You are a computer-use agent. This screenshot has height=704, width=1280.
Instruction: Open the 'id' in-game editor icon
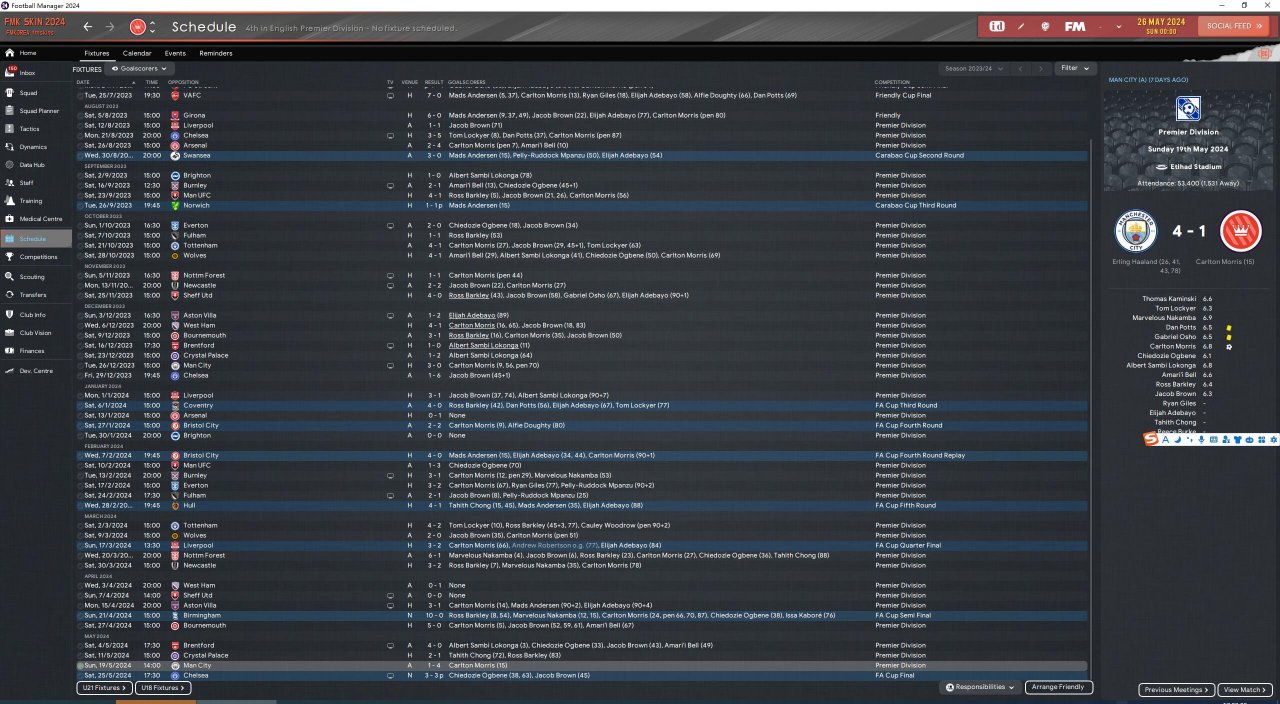997,26
